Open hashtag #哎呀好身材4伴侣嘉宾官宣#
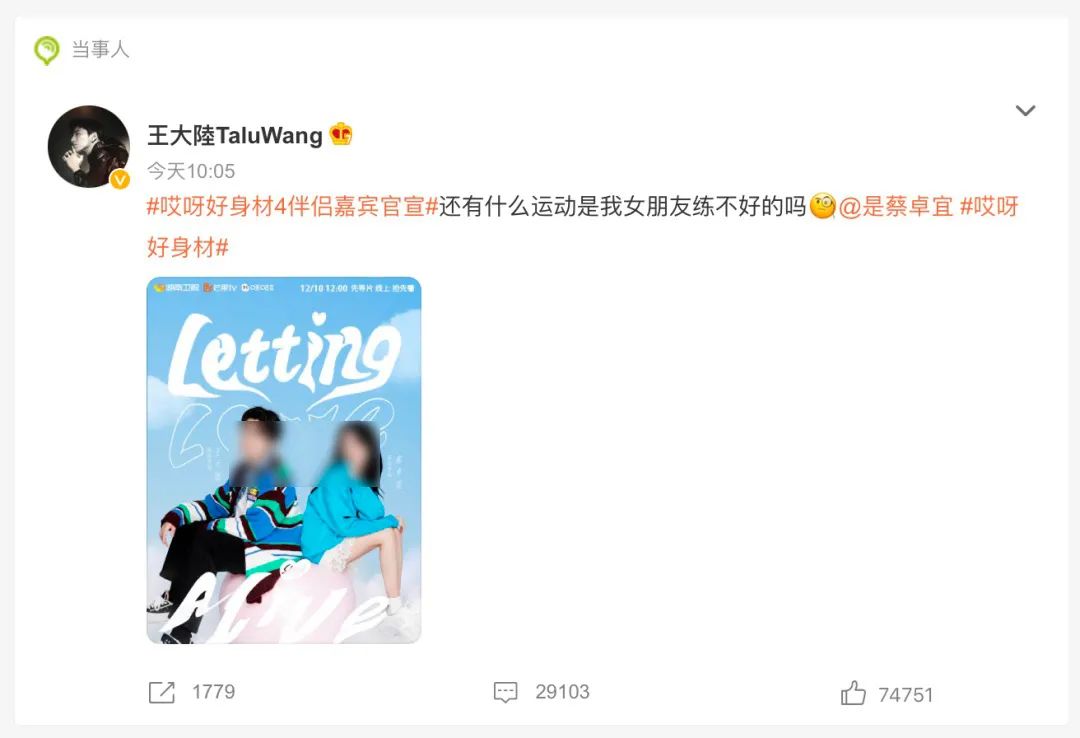The height and width of the screenshot is (738, 1080). [293, 206]
